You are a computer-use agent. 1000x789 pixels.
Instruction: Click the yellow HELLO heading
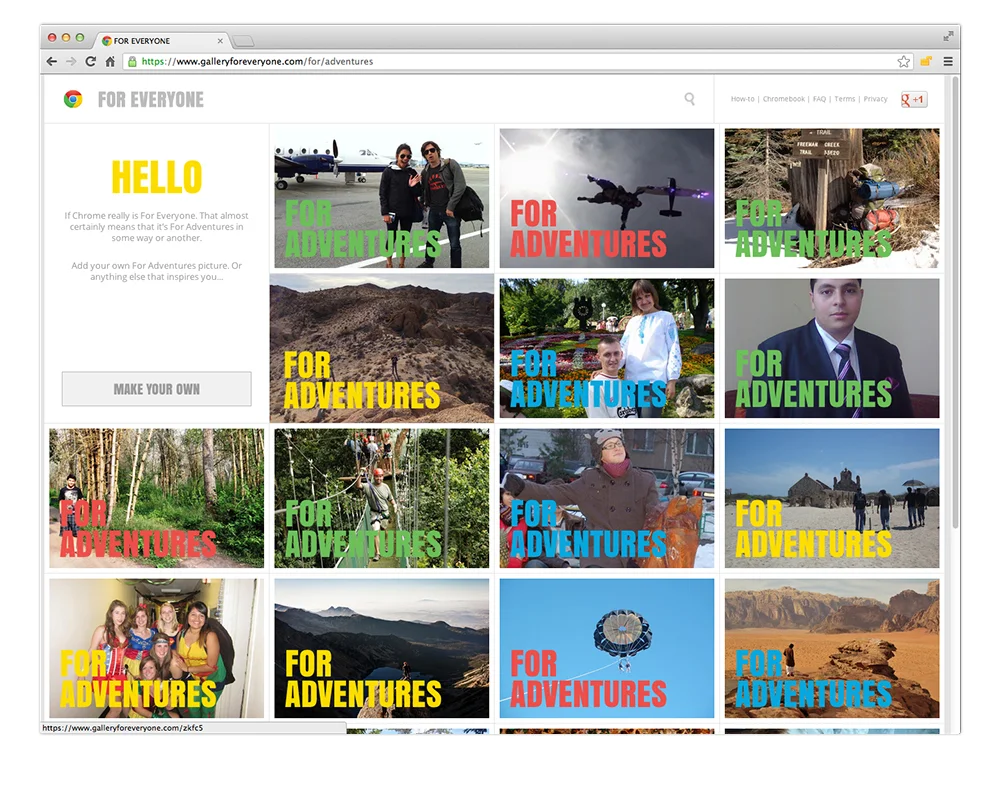click(156, 177)
